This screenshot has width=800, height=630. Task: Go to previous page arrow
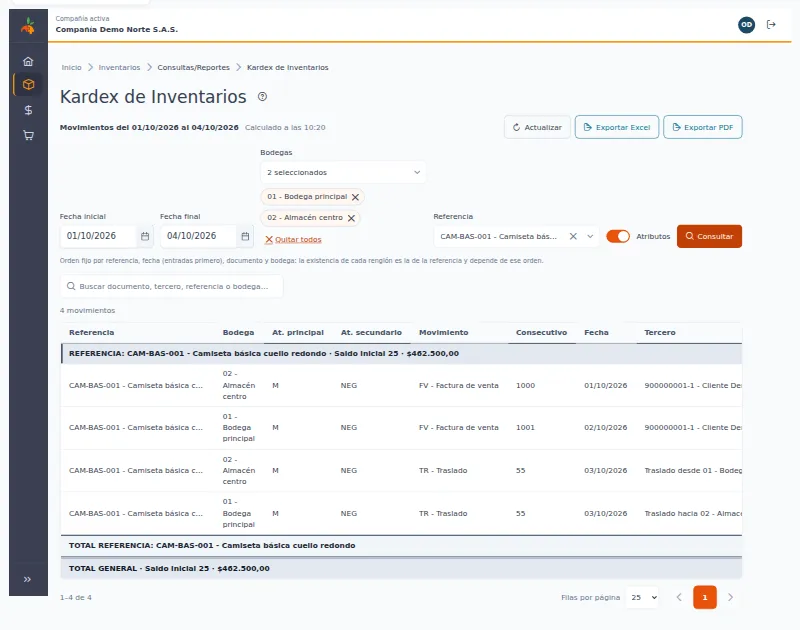tap(679, 597)
